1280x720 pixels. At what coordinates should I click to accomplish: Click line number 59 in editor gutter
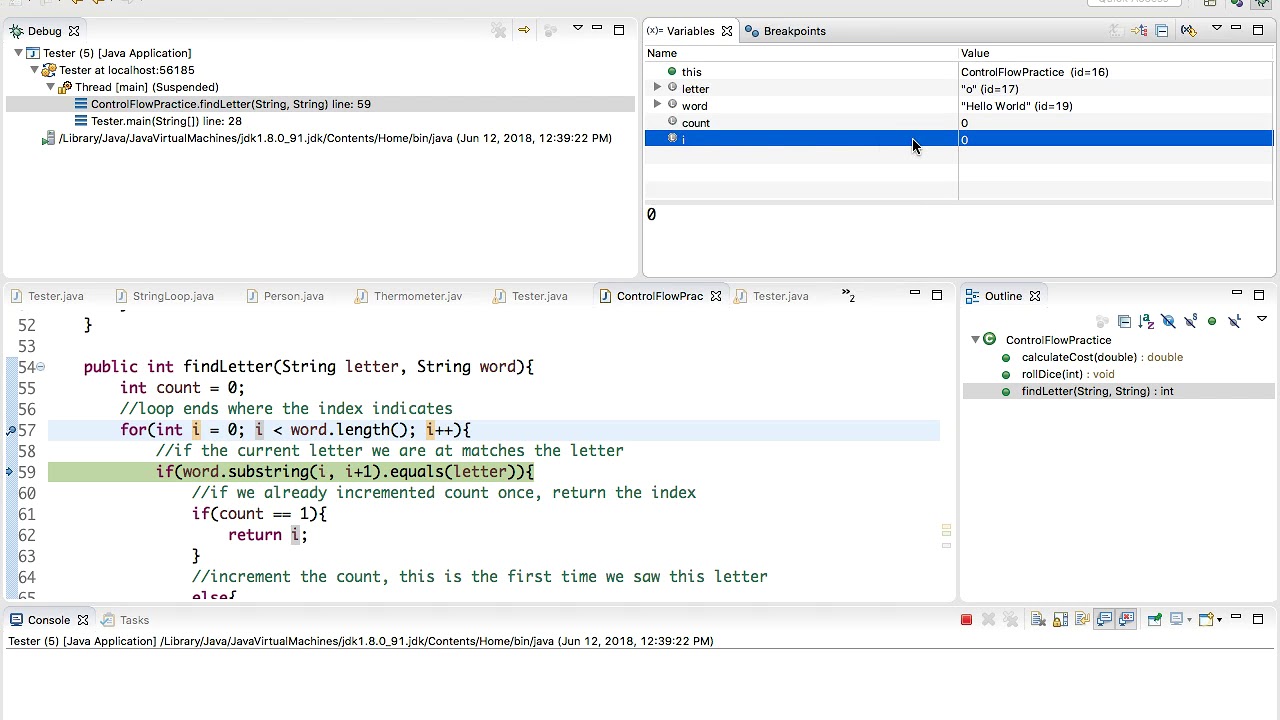pos(27,472)
